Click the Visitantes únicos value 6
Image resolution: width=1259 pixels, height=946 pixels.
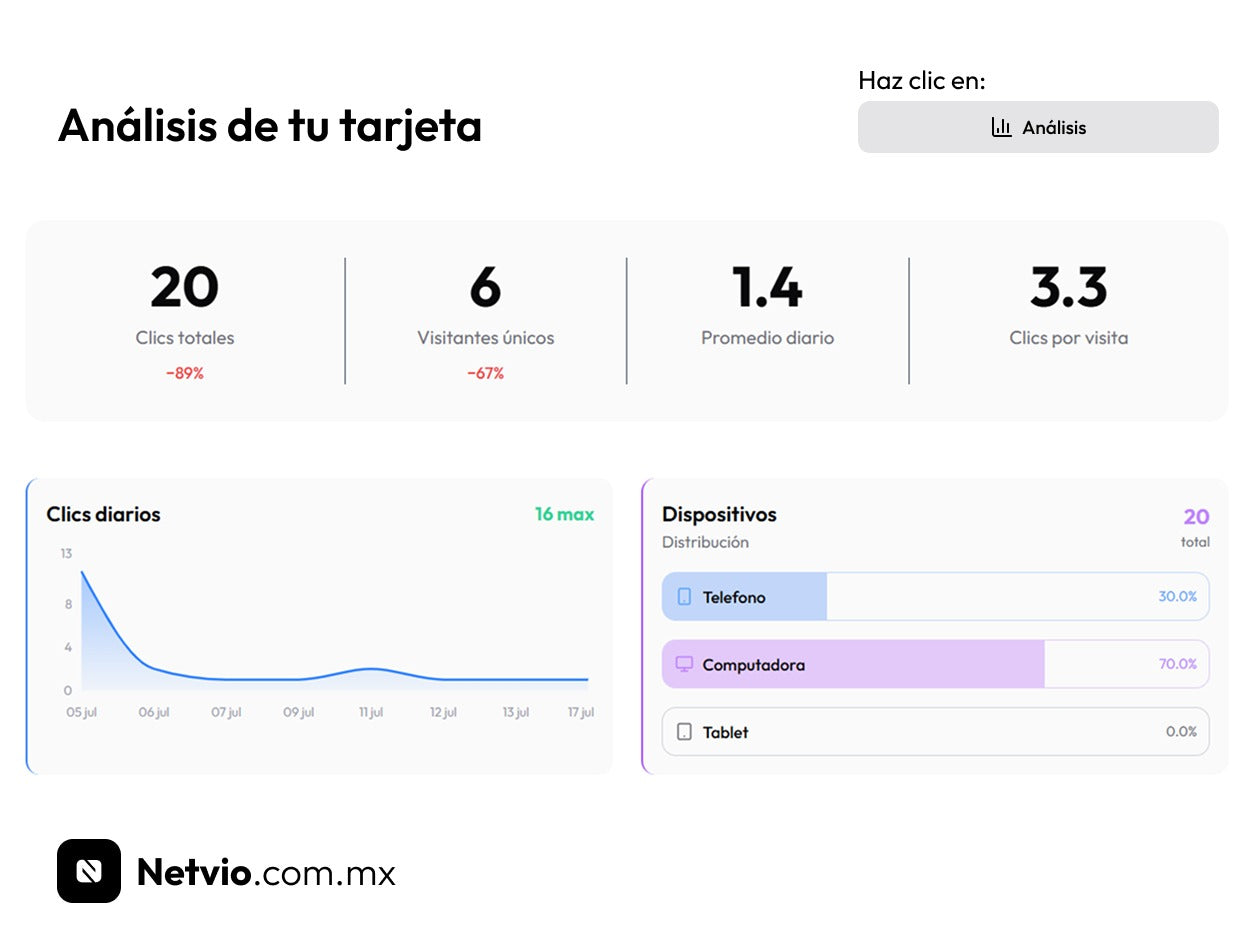485,288
